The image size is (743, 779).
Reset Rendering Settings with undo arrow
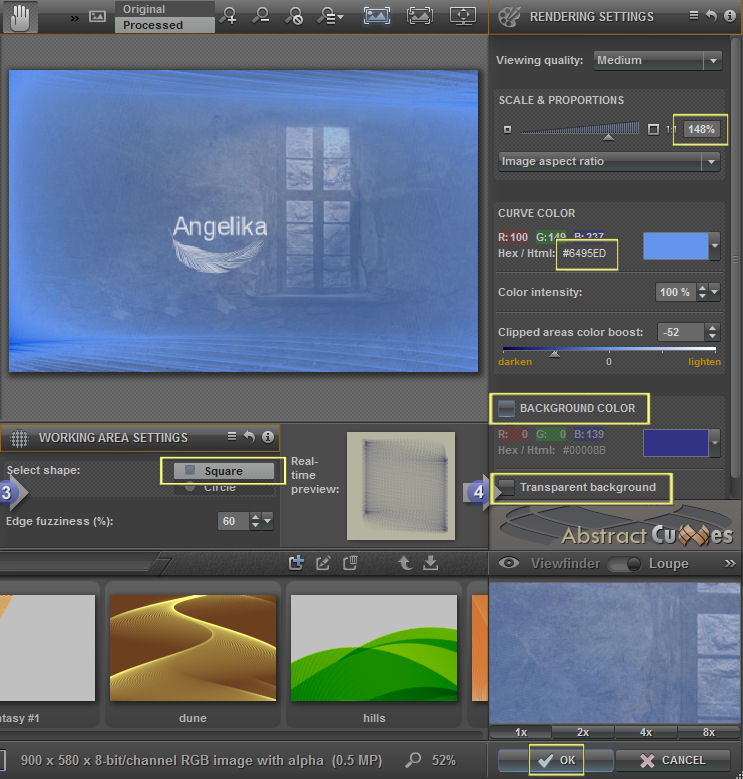click(x=710, y=16)
